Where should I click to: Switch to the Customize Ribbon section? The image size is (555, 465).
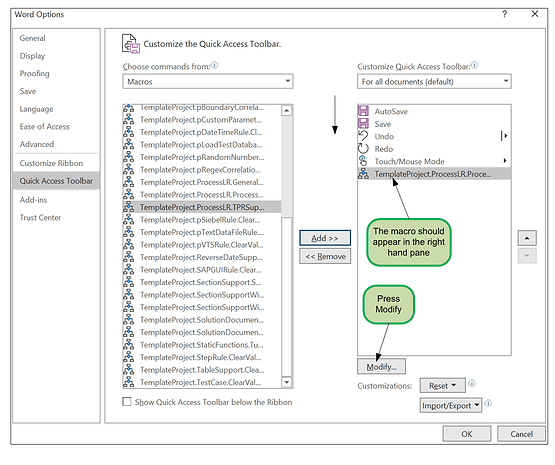point(51,163)
